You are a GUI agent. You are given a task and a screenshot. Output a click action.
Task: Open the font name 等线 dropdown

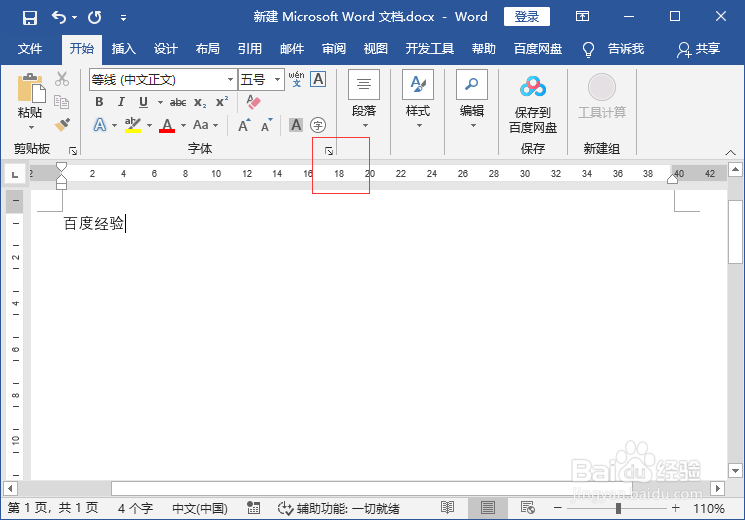pyautogui.click(x=230, y=79)
